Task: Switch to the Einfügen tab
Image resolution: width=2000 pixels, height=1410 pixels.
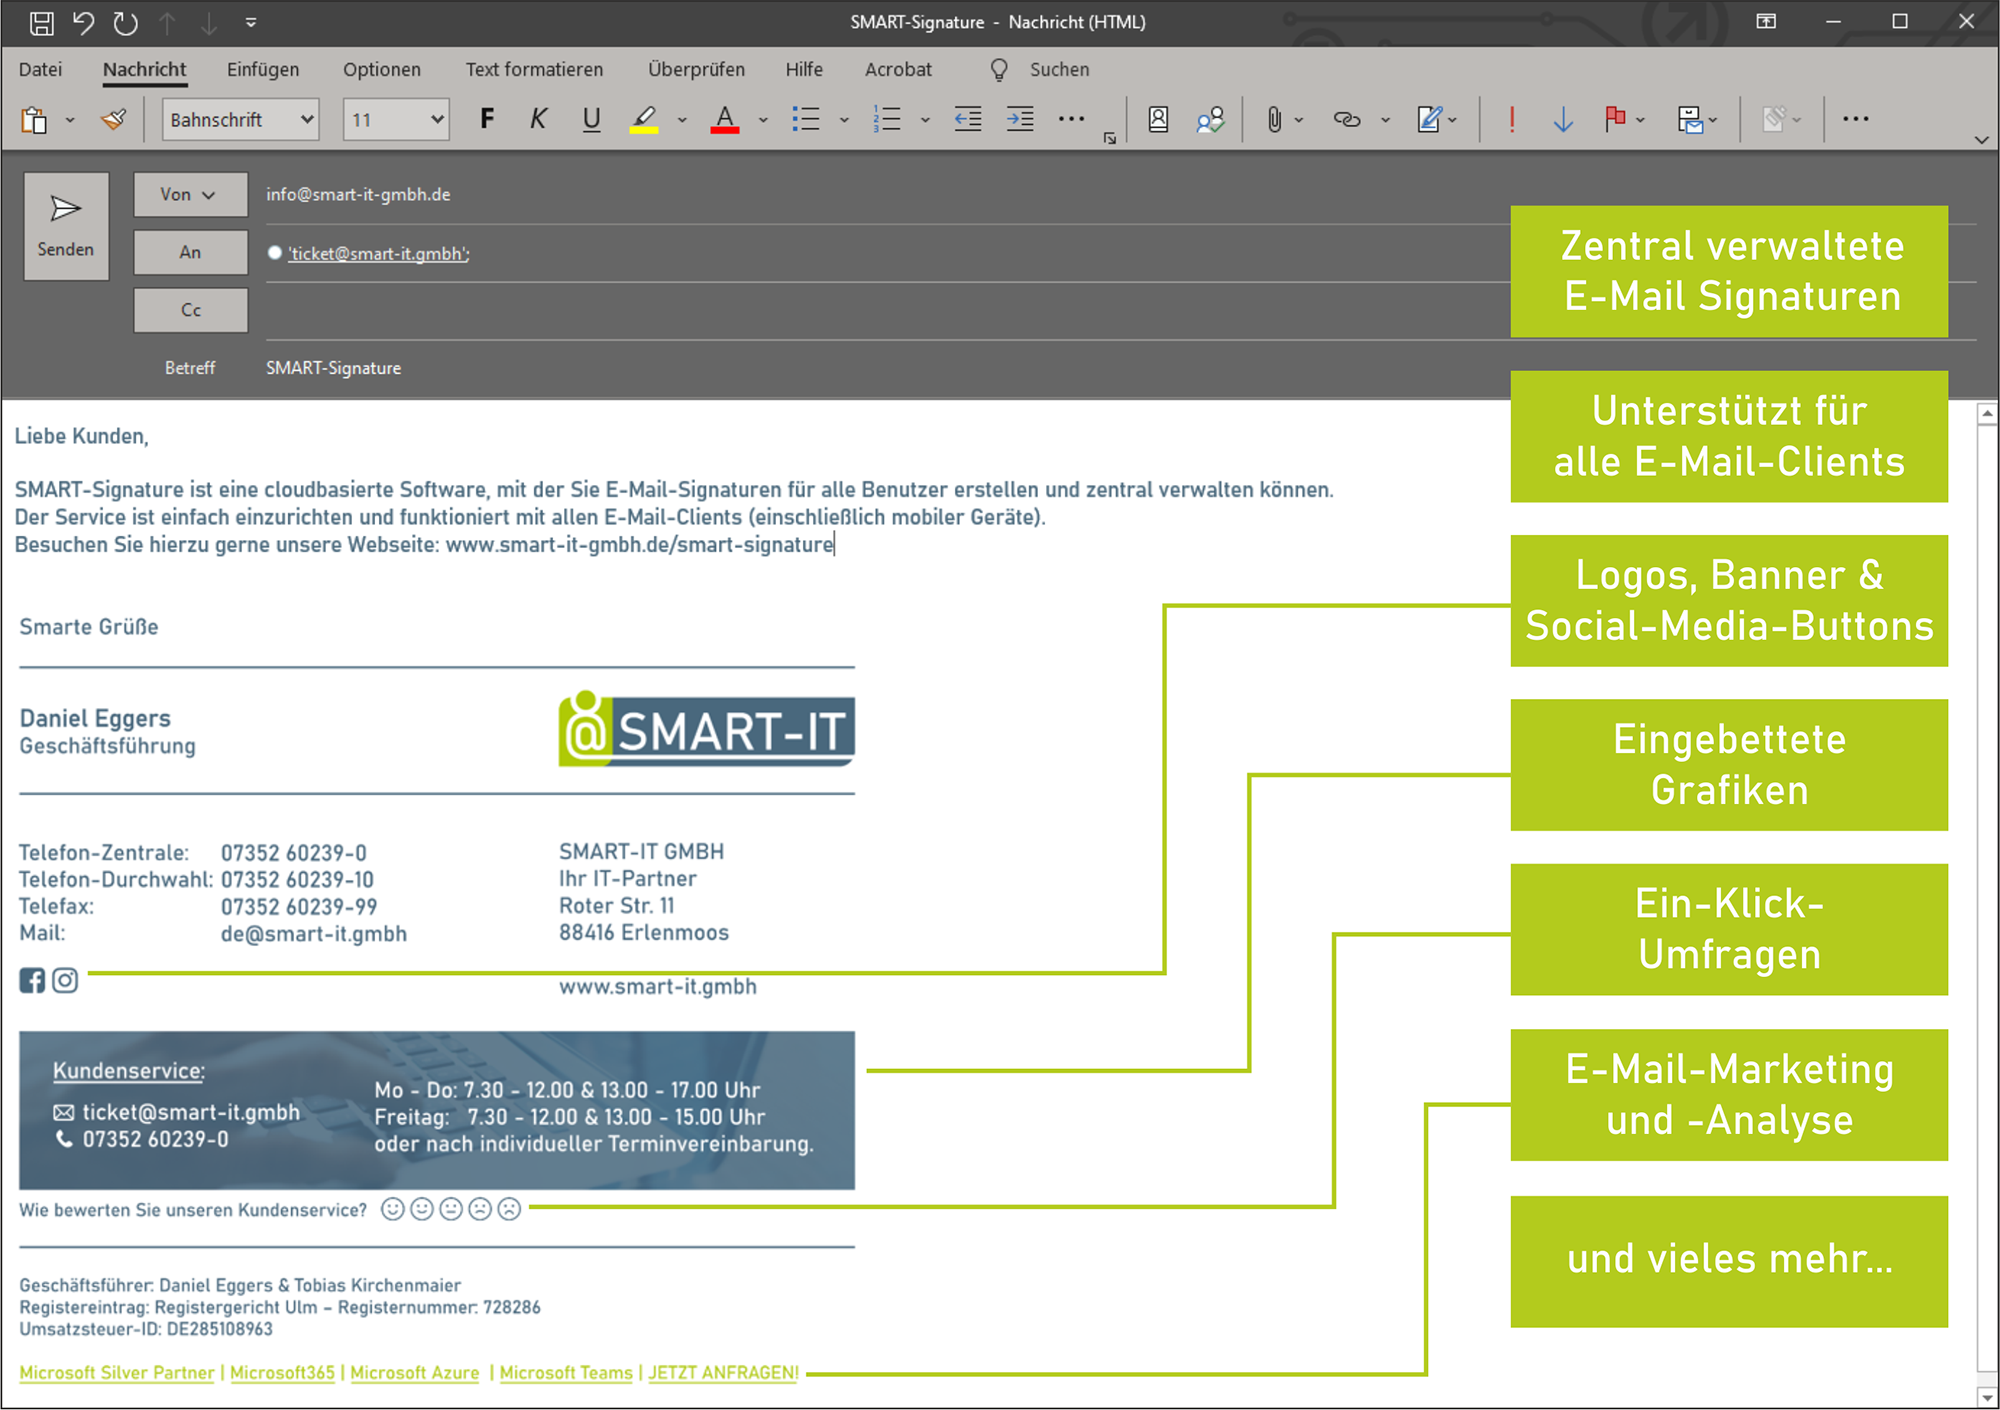Action: (x=263, y=69)
